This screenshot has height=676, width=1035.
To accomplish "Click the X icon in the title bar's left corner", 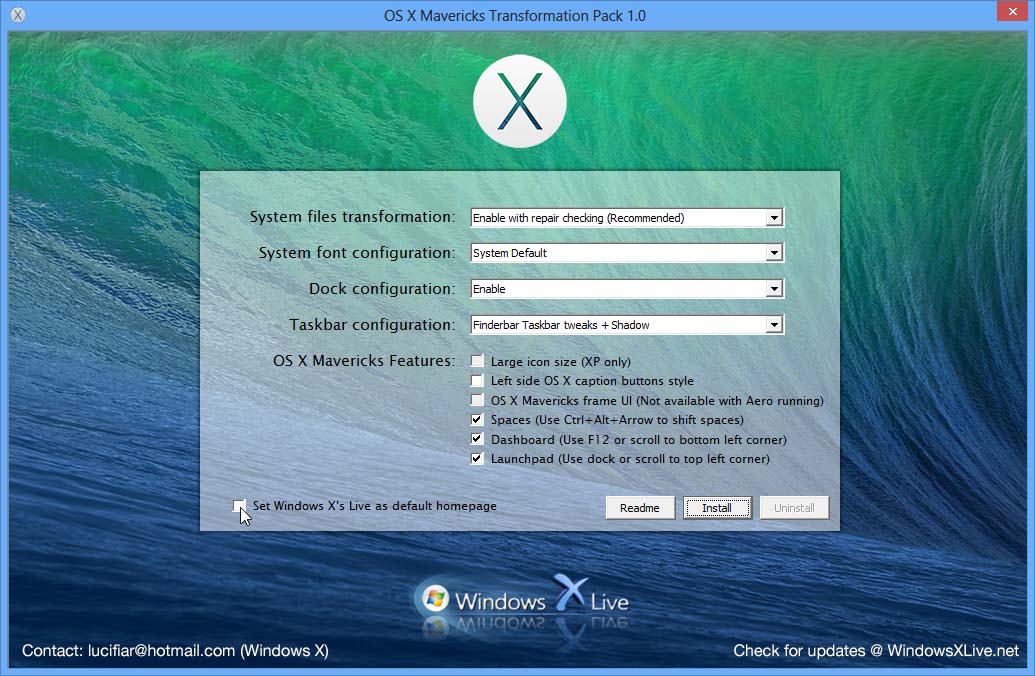I will tap(18, 15).
